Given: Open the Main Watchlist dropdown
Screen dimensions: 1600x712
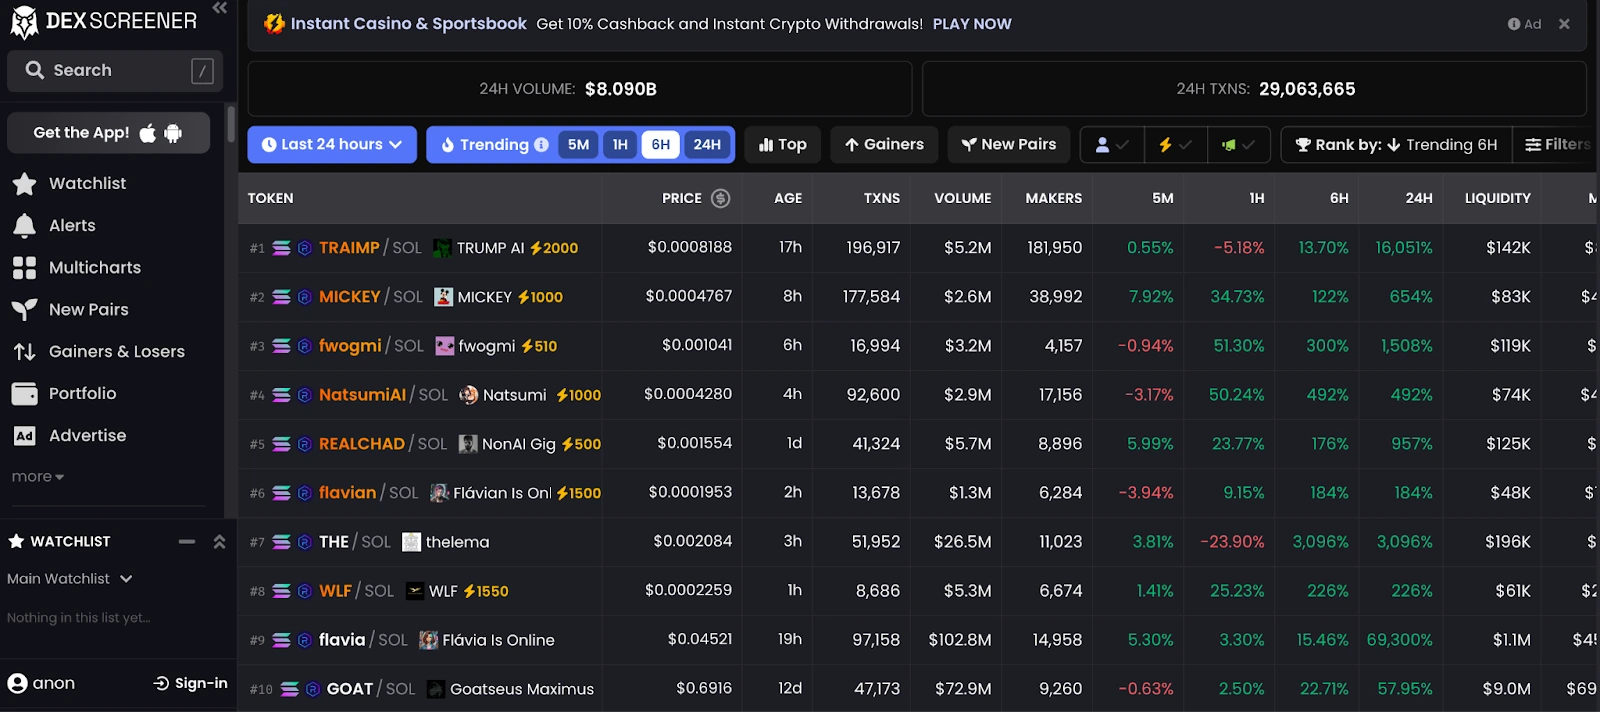Looking at the screenshot, I should coord(70,579).
